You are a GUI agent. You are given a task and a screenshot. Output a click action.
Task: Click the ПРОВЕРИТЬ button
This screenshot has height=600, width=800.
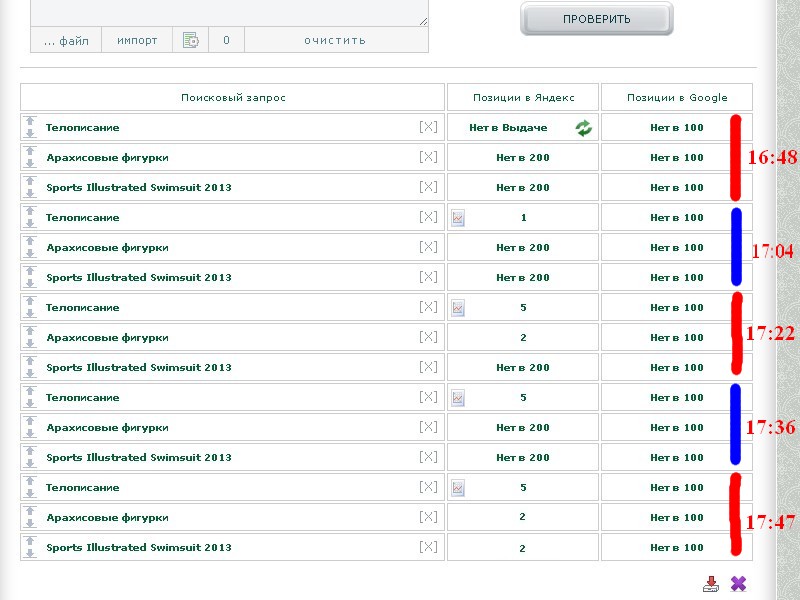[596, 19]
